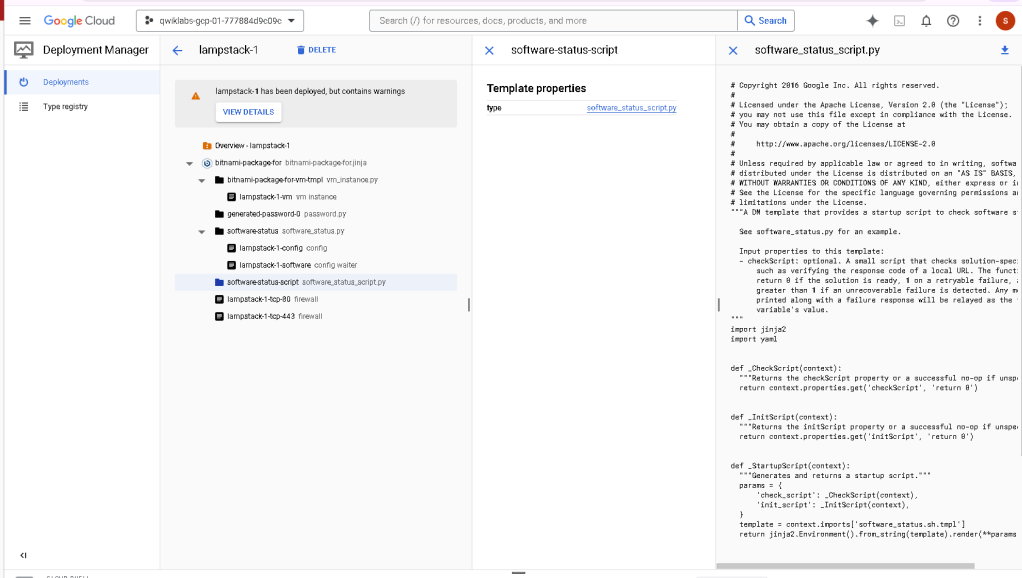Select the software-status software_status.py row
This screenshot has width=1022, height=578.
pos(316,231)
